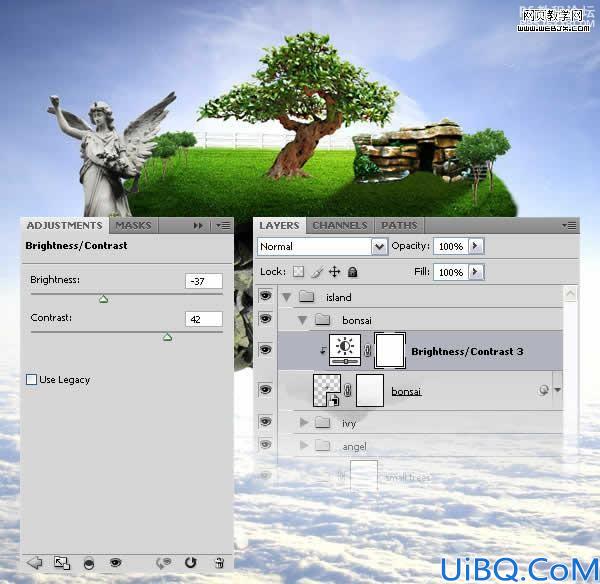Select the island group folder icon
The image size is (600, 584).
pyautogui.click(x=307, y=296)
